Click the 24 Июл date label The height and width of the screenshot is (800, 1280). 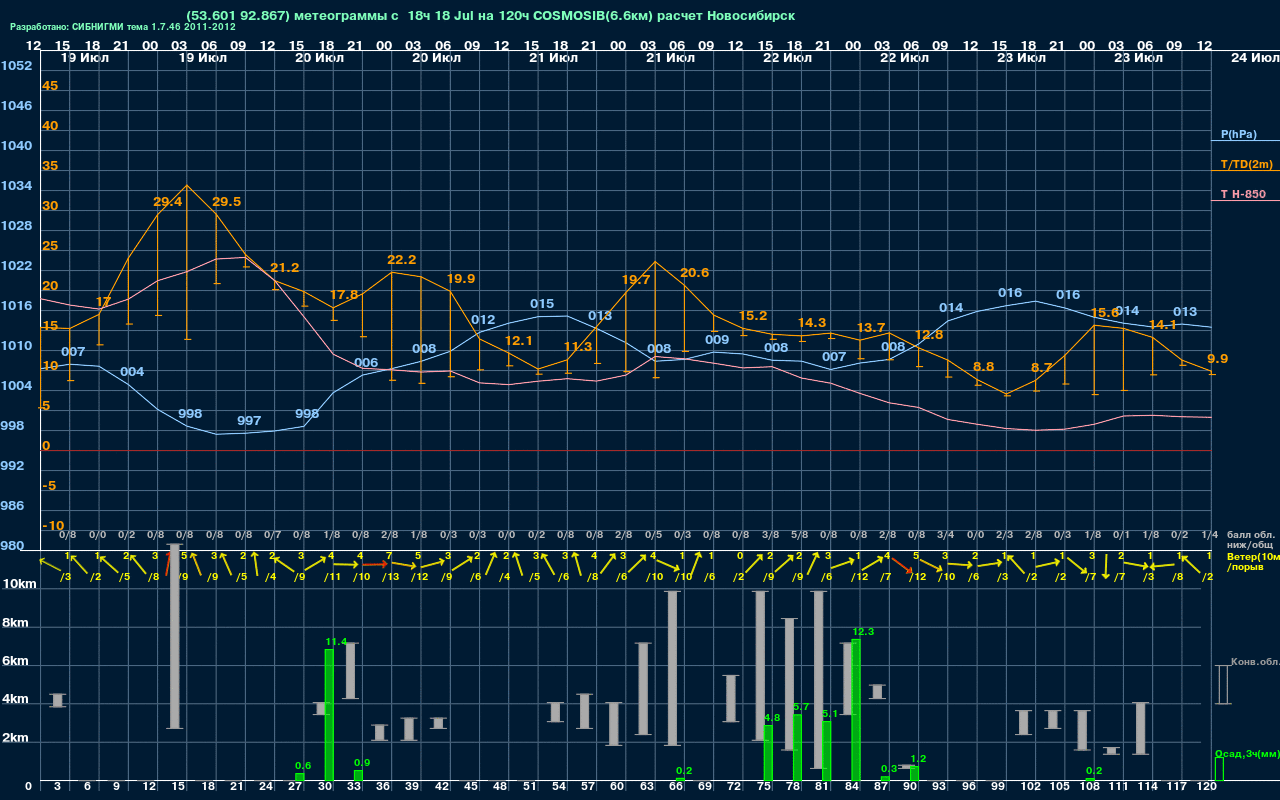pos(1253,58)
